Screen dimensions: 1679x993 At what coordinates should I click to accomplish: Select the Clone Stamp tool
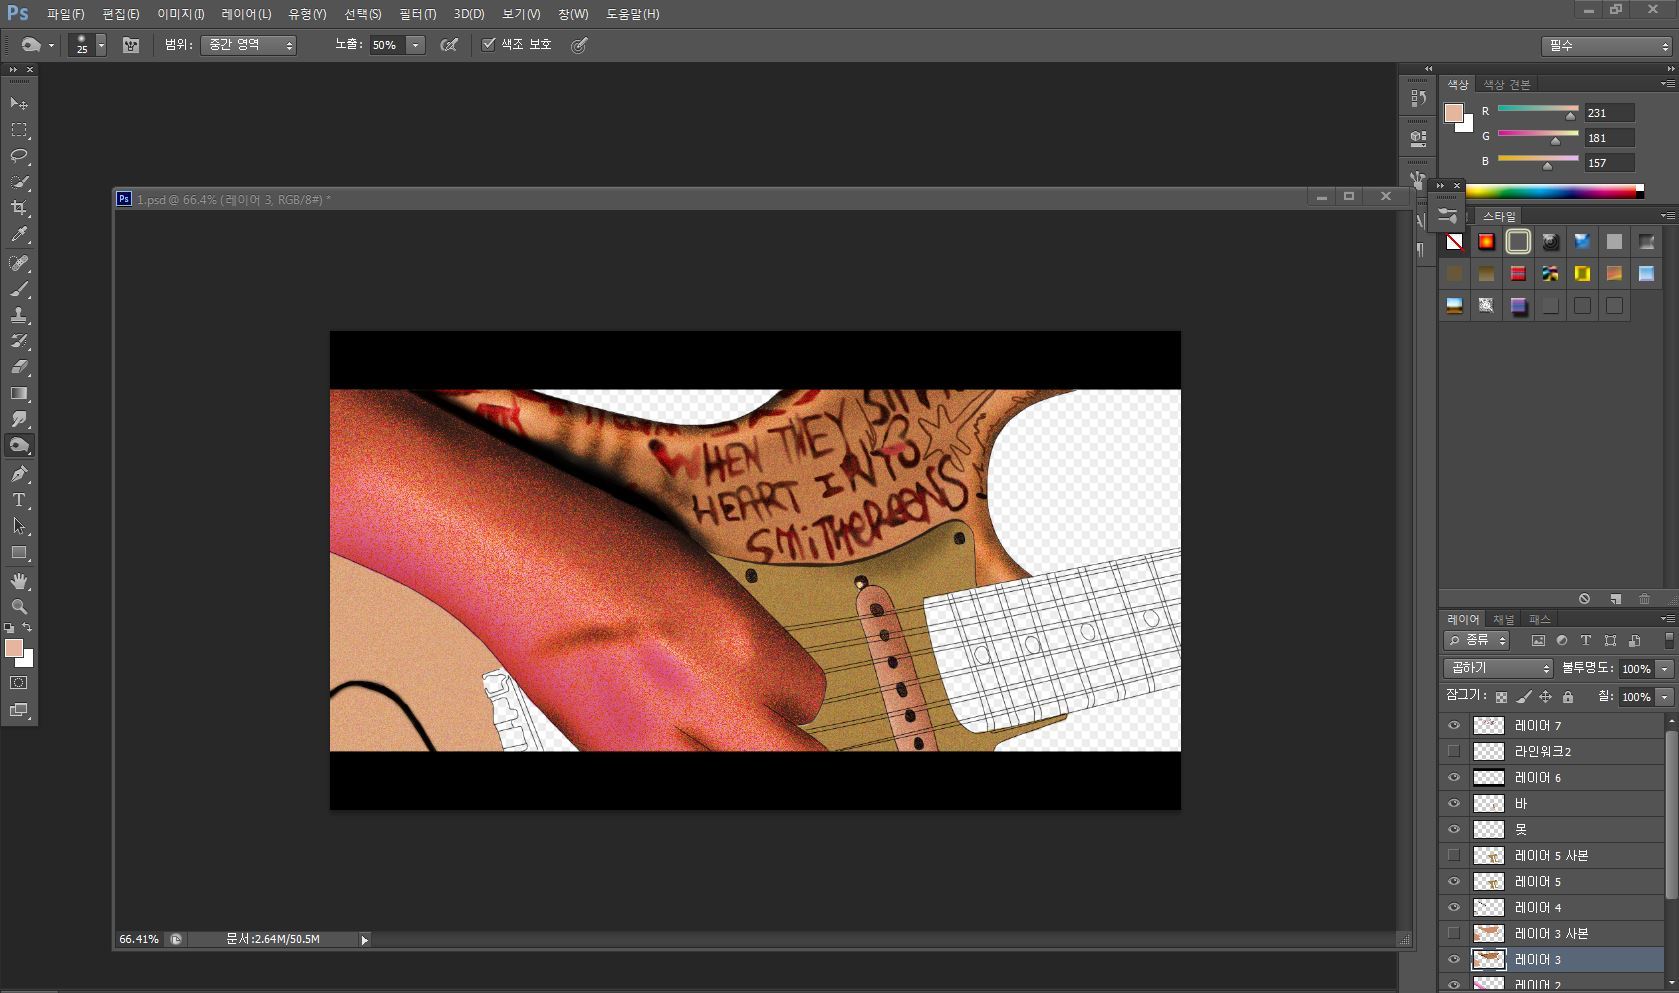point(19,315)
